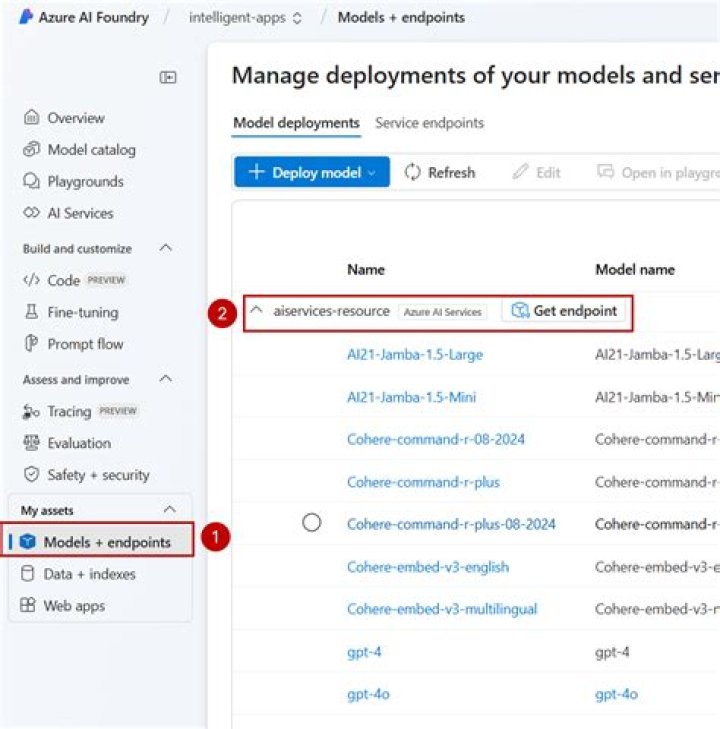Open Overview from the sidebar
Image resolution: width=720 pixels, height=729 pixels.
[75, 118]
